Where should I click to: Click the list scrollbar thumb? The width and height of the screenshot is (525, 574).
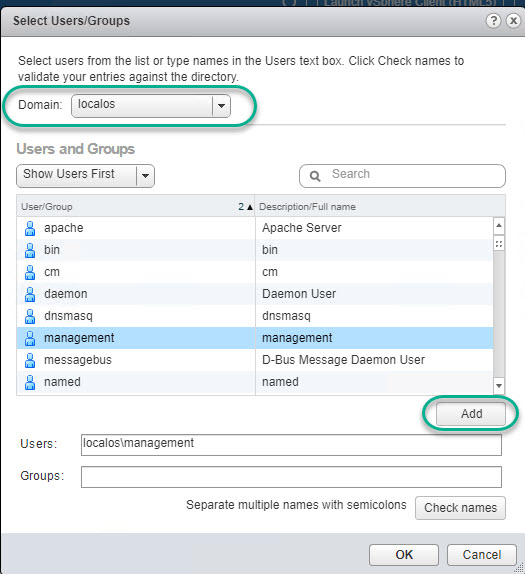499,243
